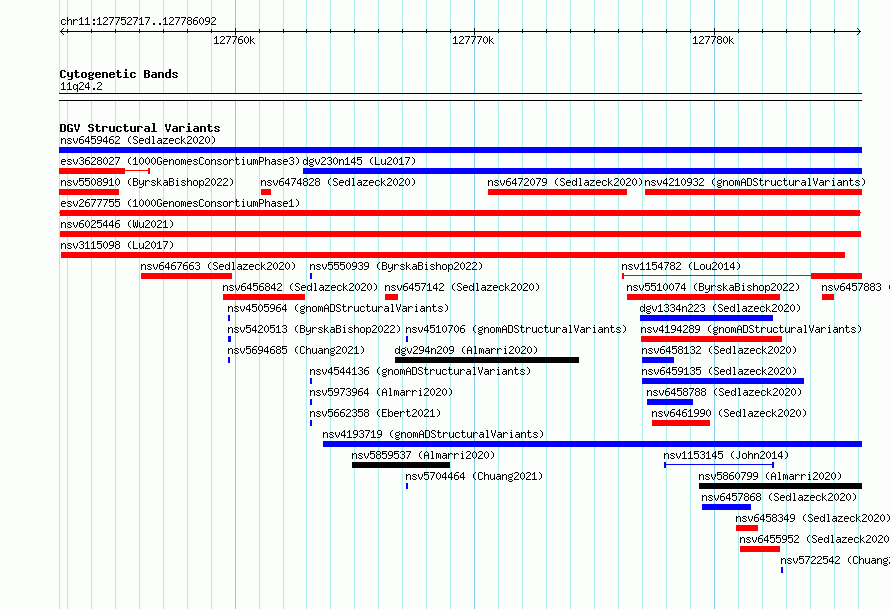The height and width of the screenshot is (609, 890).
Task: Click the black nsv5859537 variant bar
Action: click(401, 465)
